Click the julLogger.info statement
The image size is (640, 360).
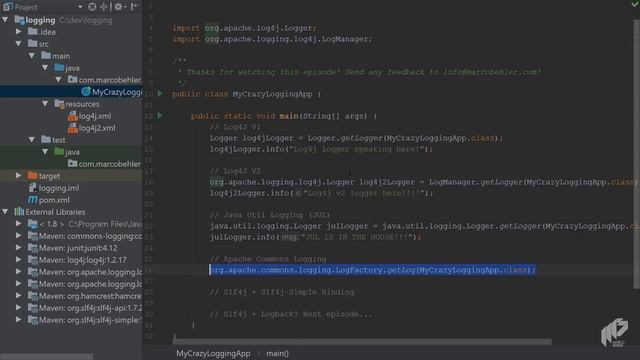click(x=315, y=237)
